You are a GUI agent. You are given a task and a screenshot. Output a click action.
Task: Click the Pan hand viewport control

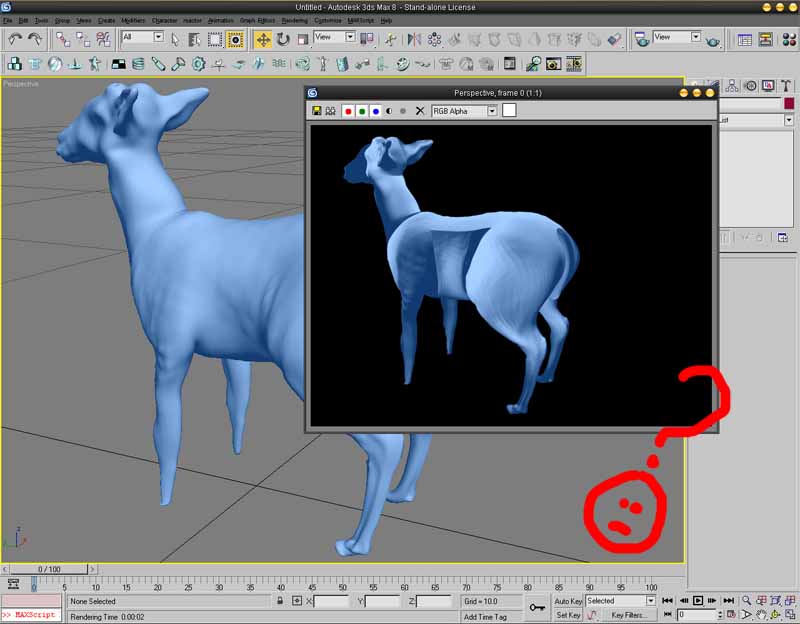[761, 615]
